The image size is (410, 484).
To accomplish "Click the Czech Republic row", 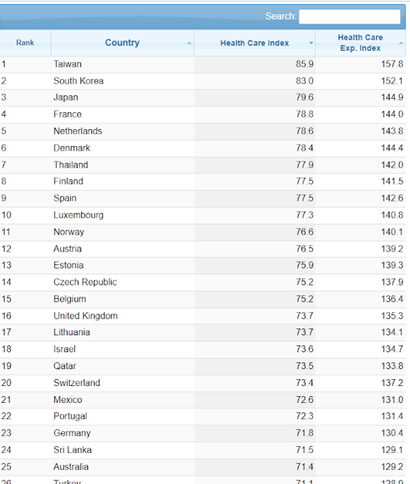I will coord(203,282).
